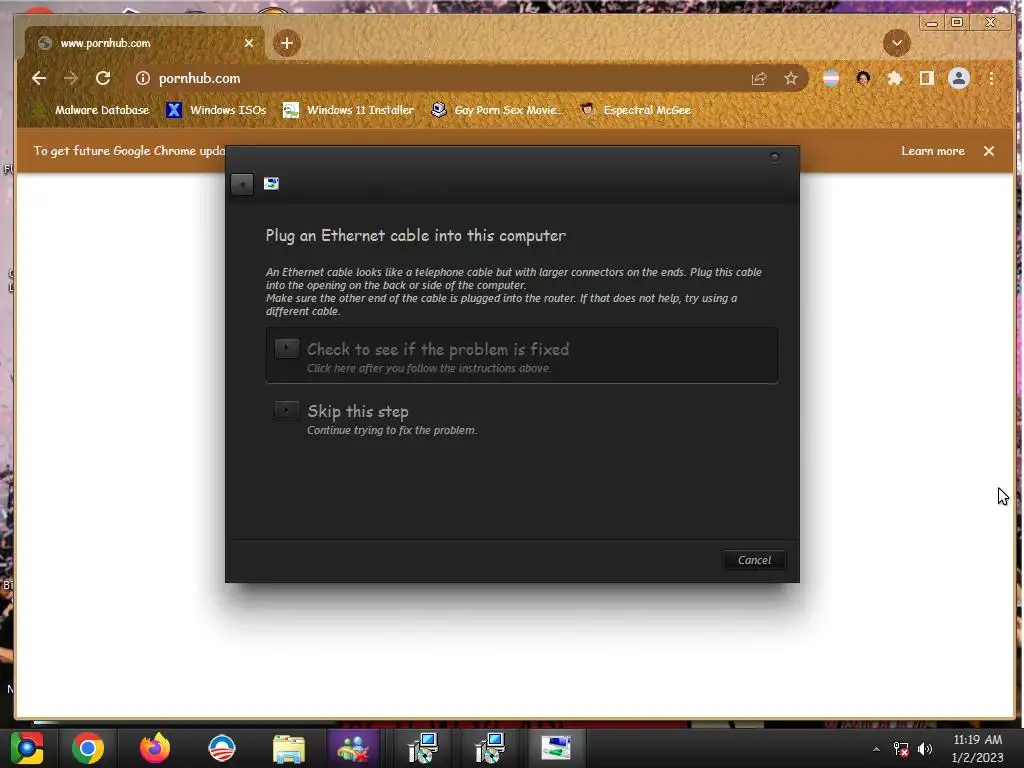The image size is (1024, 768).
Task: Open Google Chrome from taskbar
Action: (88, 748)
